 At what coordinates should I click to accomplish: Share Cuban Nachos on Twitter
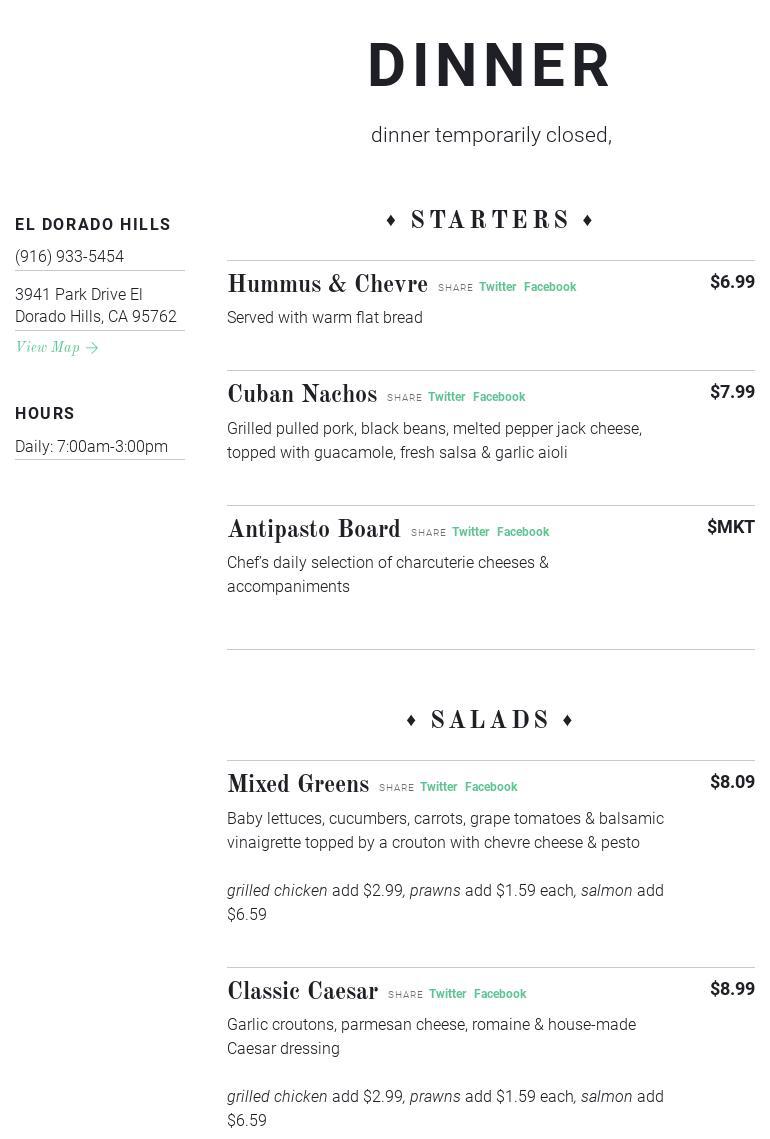(x=446, y=397)
